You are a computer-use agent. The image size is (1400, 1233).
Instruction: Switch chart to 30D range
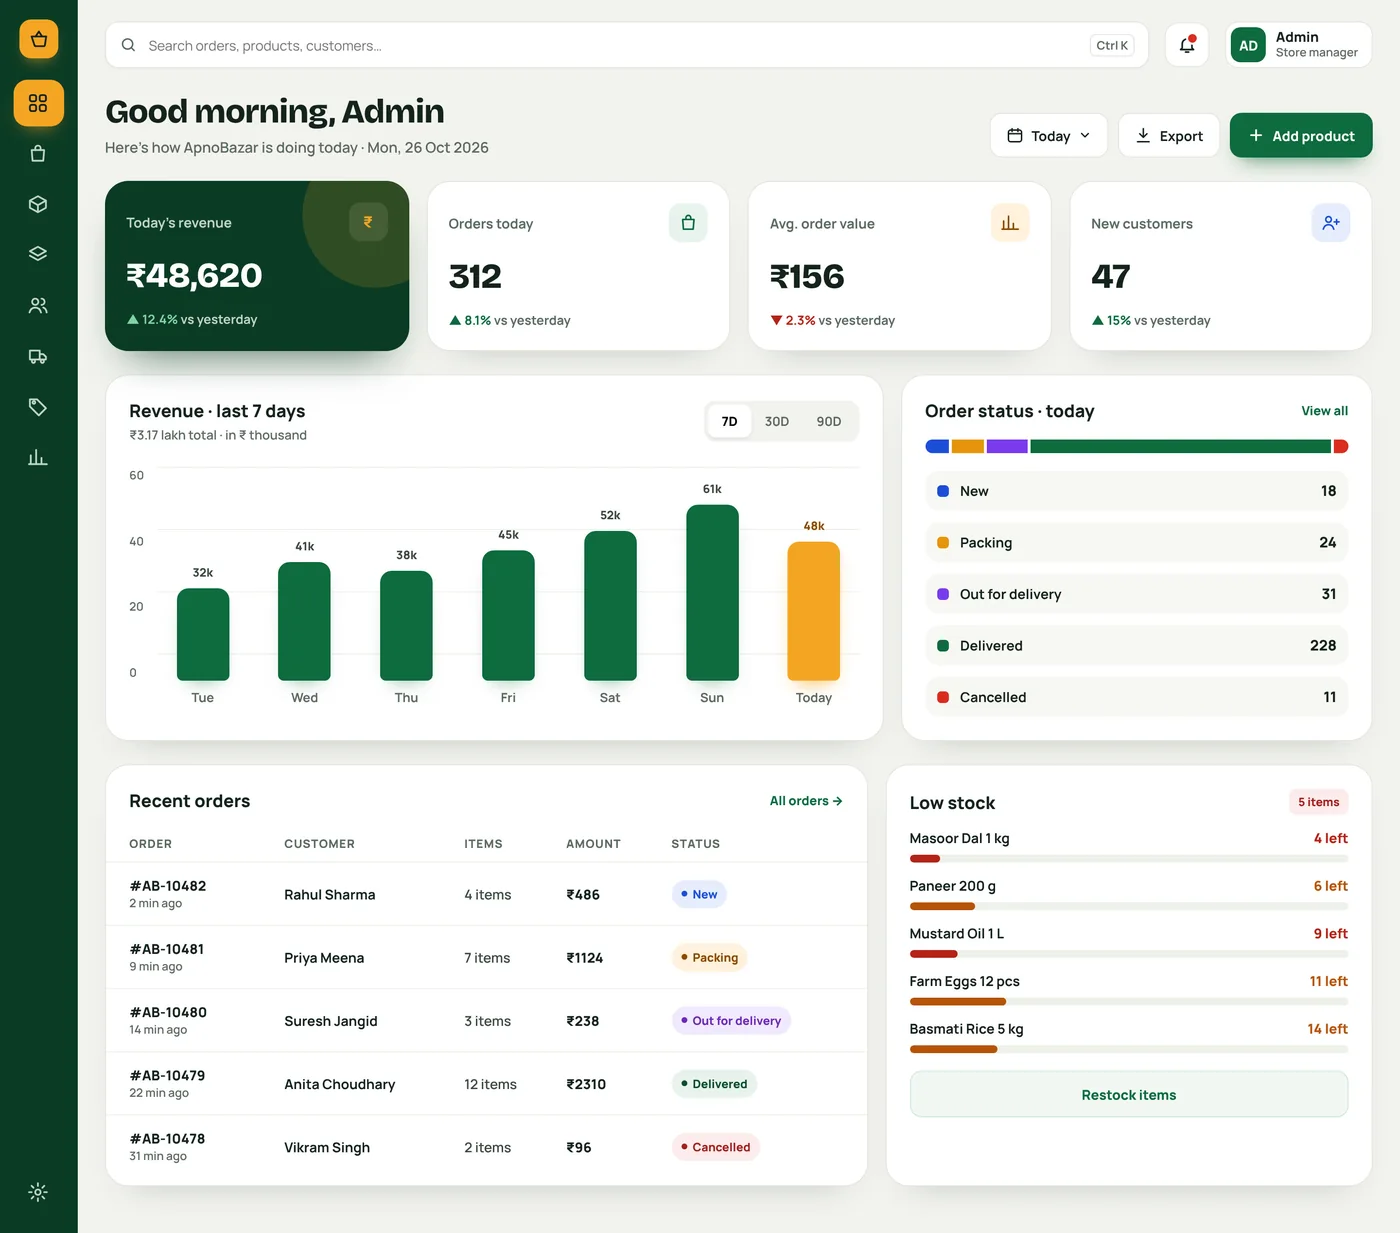coord(777,421)
